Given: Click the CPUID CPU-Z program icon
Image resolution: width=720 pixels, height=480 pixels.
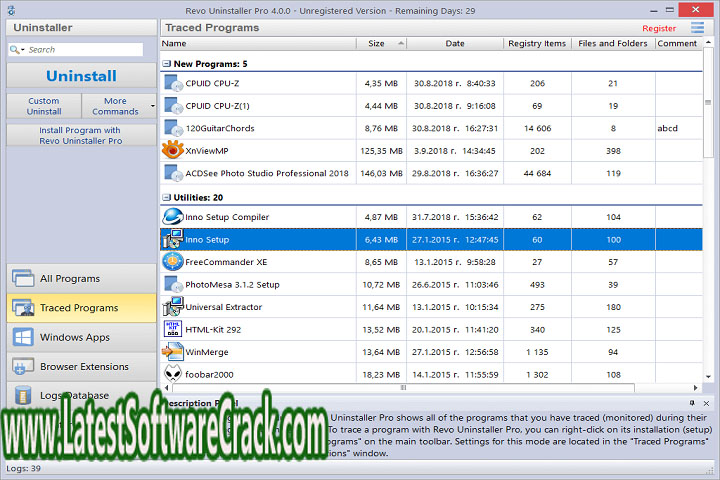Looking at the screenshot, I should (x=174, y=83).
